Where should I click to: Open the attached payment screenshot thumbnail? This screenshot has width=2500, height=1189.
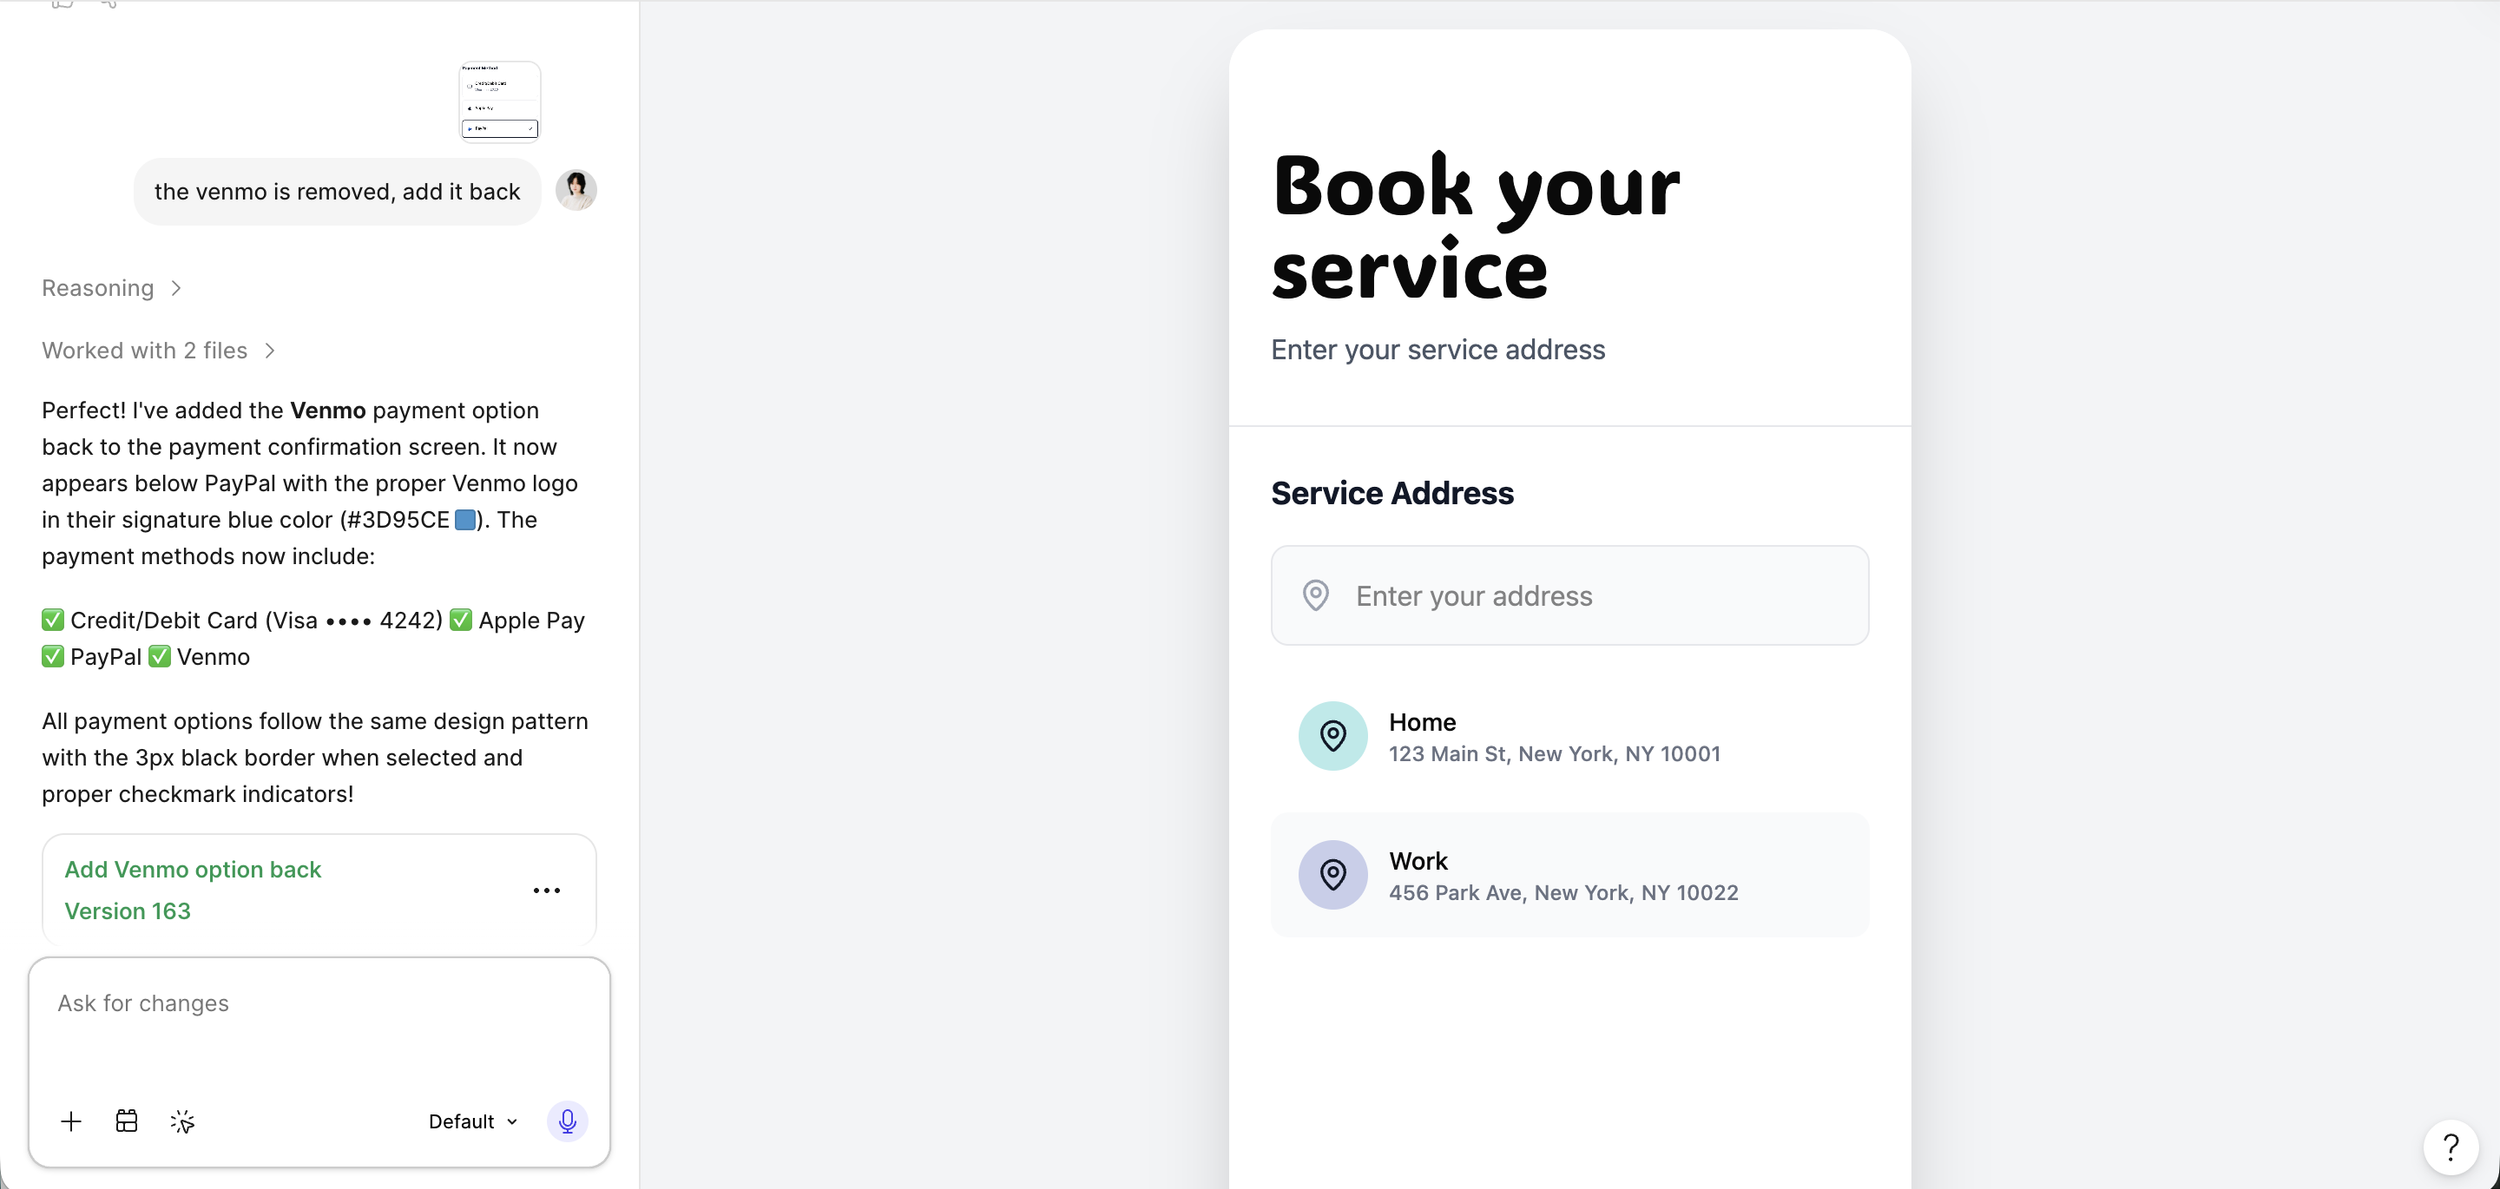click(x=500, y=101)
